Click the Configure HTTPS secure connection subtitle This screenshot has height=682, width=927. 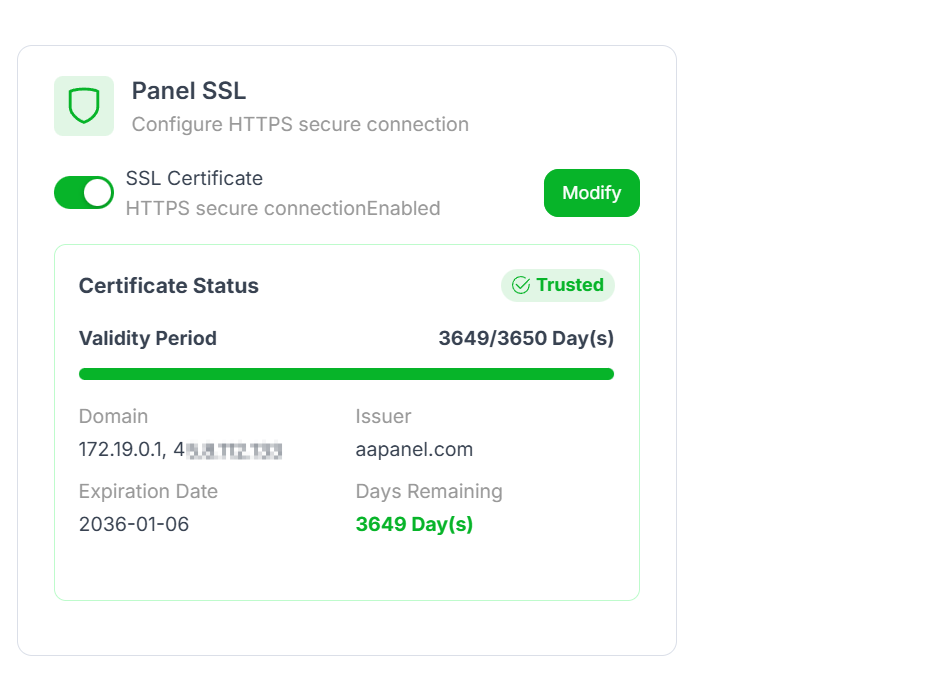tap(300, 125)
